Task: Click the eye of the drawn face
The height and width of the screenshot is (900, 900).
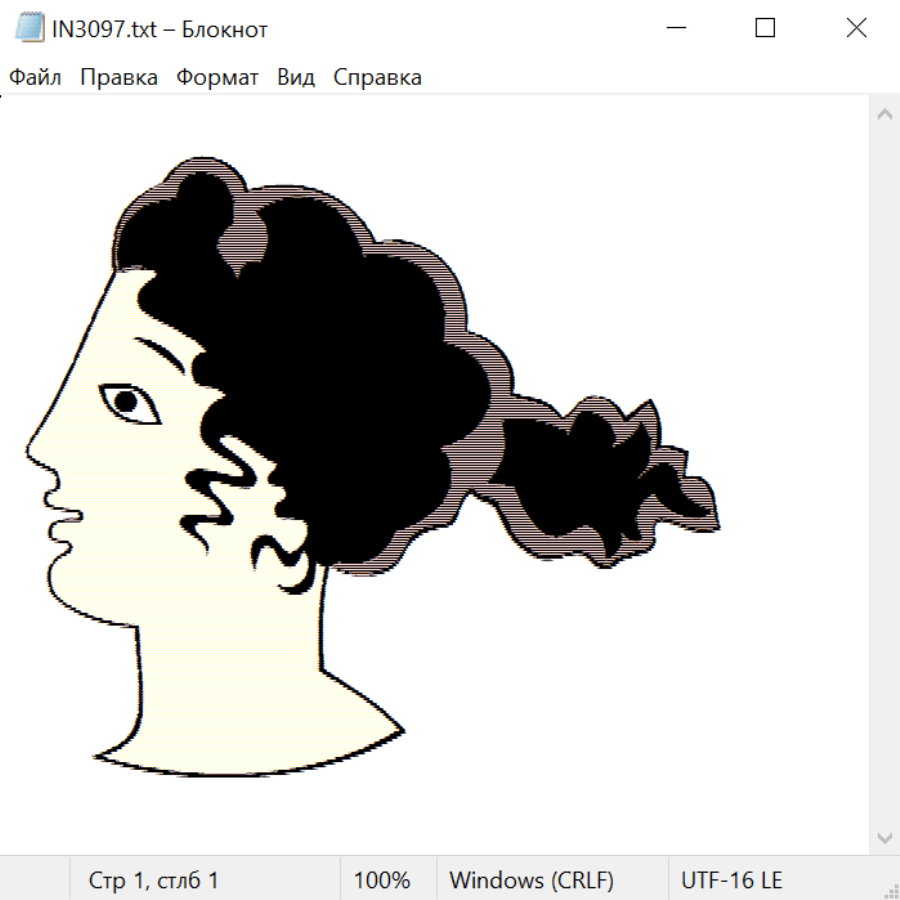Action: click(127, 402)
